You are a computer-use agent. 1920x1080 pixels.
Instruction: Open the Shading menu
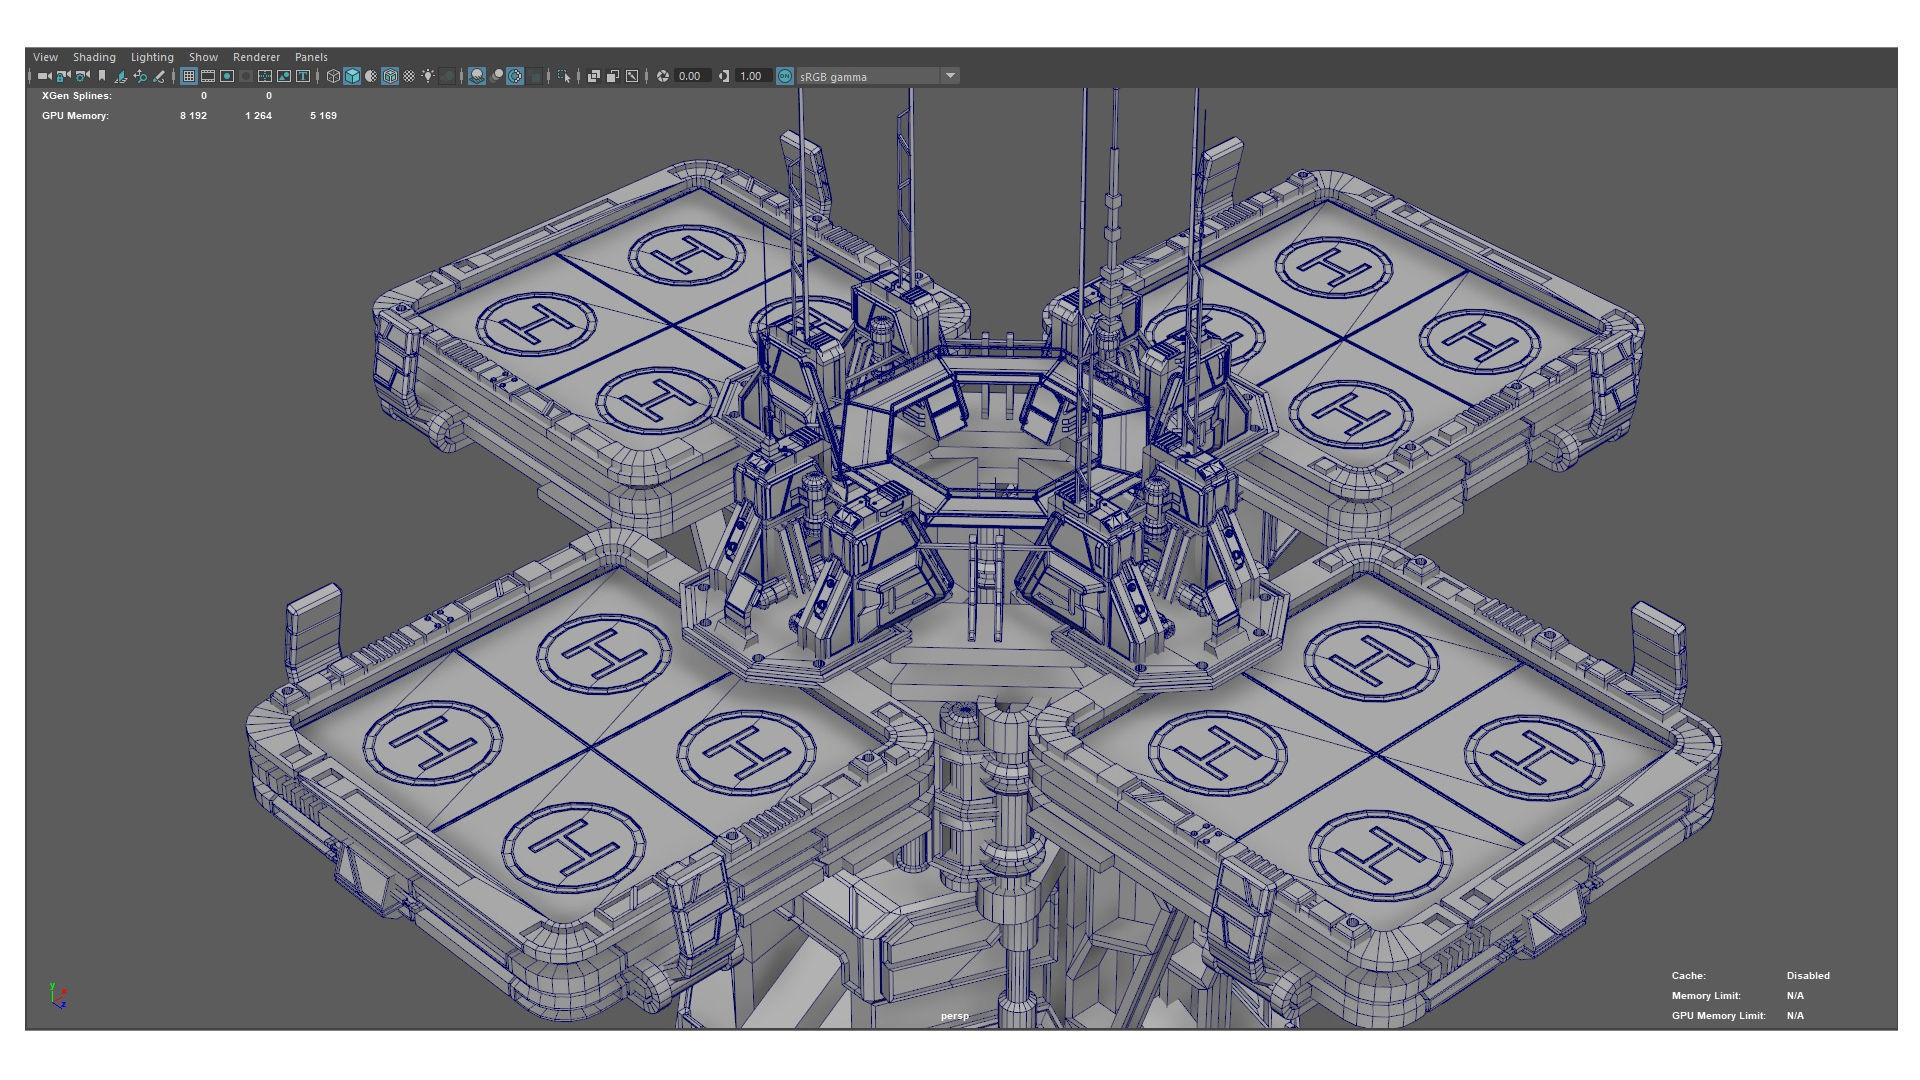94,57
